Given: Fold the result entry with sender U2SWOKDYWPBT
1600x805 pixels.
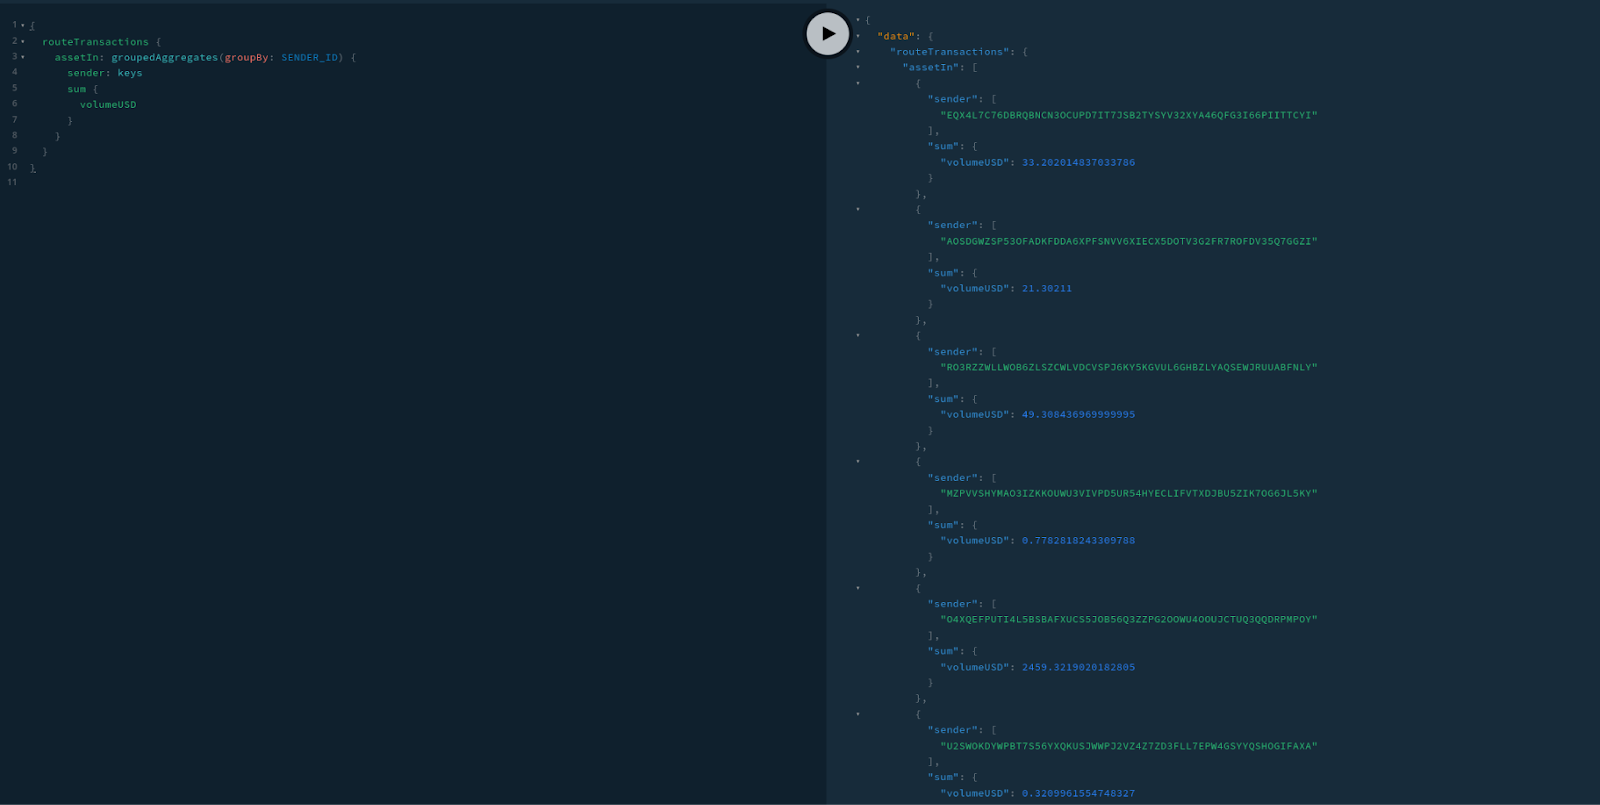Looking at the screenshot, I should click(858, 714).
